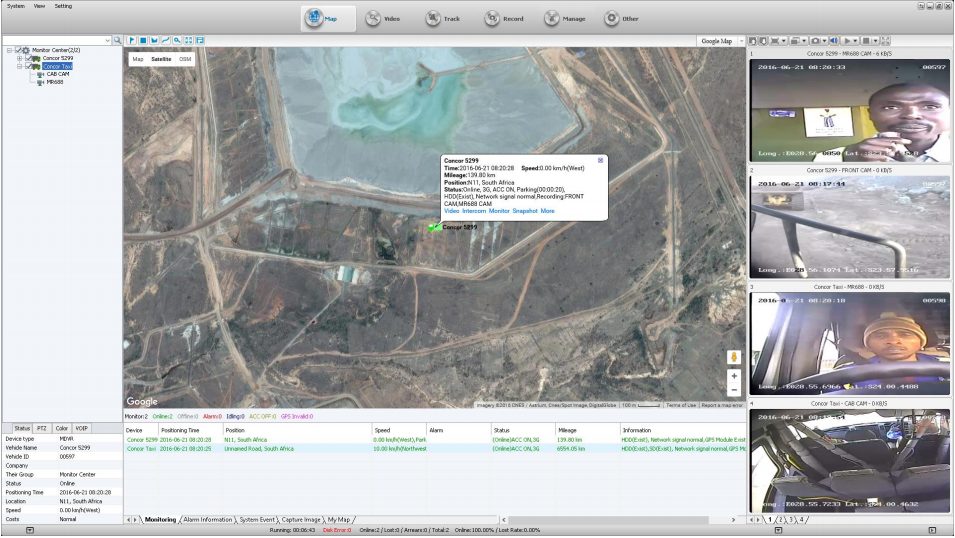
Task: Open the snapshot dropdown arrow
Action: 824,41
